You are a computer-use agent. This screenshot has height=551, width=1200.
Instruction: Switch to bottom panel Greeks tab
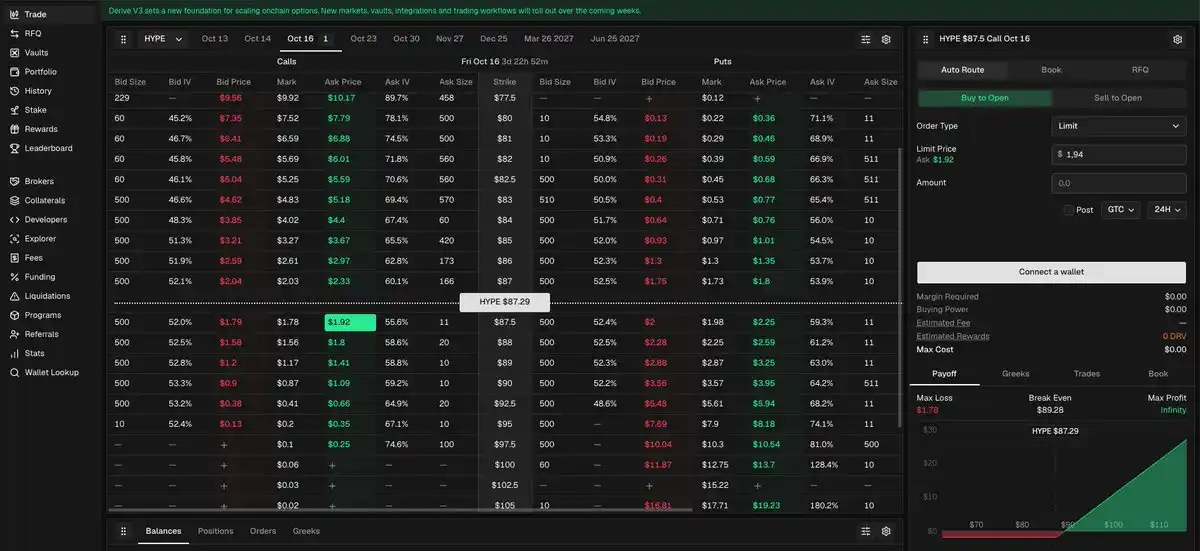(x=306, y=531)
